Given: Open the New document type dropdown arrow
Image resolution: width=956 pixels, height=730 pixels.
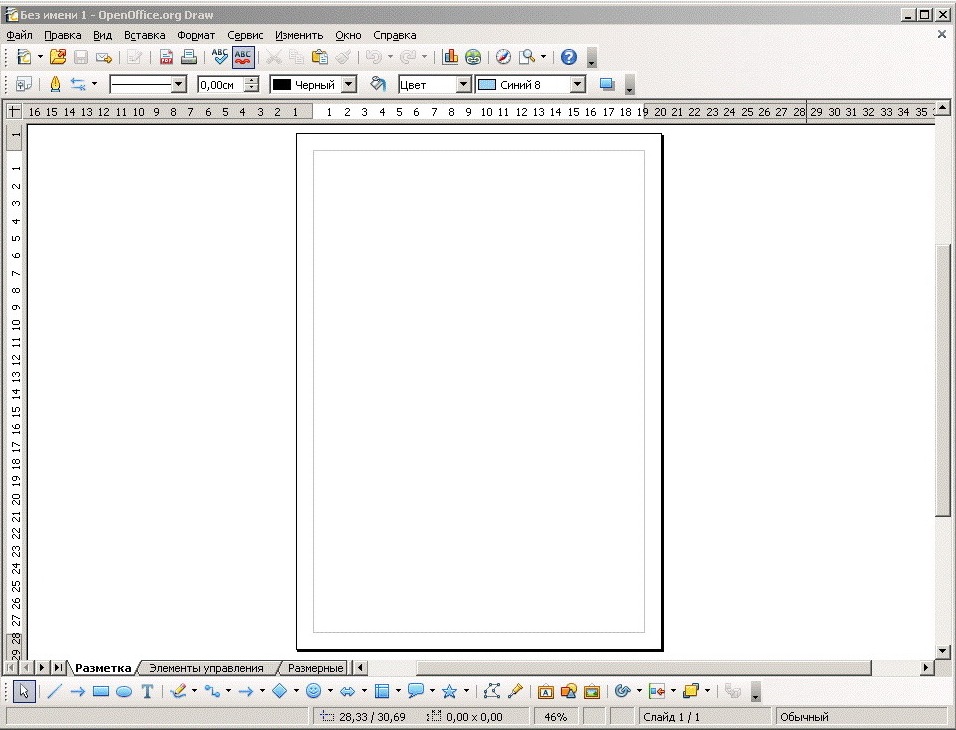Looking at the screenshot, I should pyautogui.click(x=40, y=57).
